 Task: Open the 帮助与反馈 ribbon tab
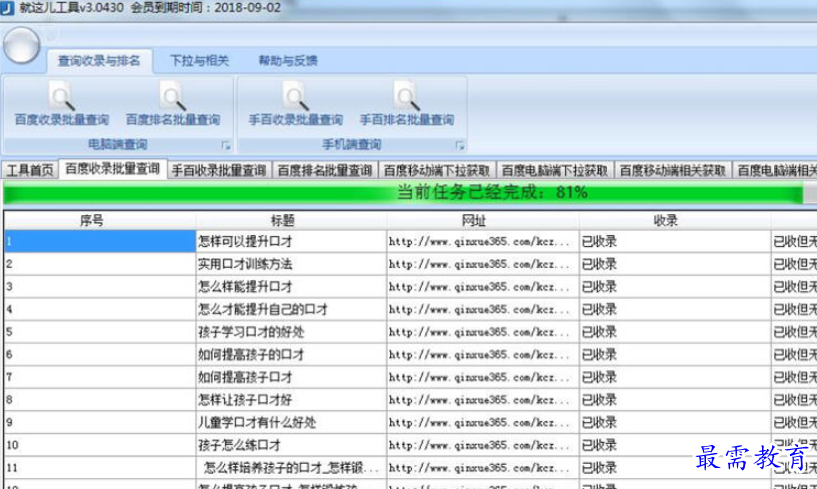tap(288, 60)
